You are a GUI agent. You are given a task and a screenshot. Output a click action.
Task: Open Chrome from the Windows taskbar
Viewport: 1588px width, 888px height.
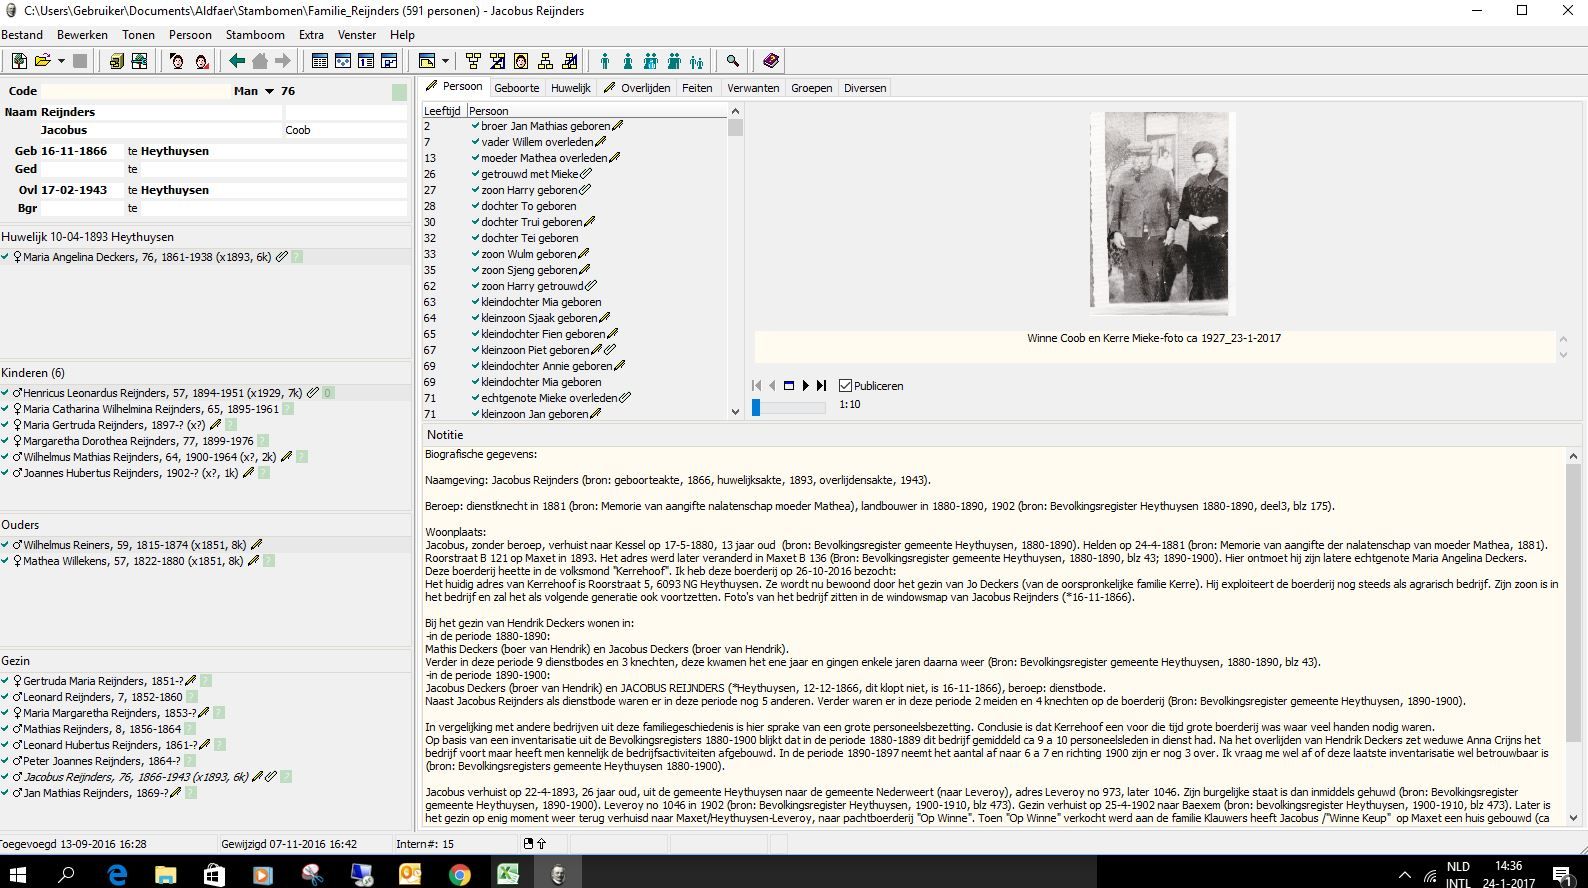coord(459,875)
